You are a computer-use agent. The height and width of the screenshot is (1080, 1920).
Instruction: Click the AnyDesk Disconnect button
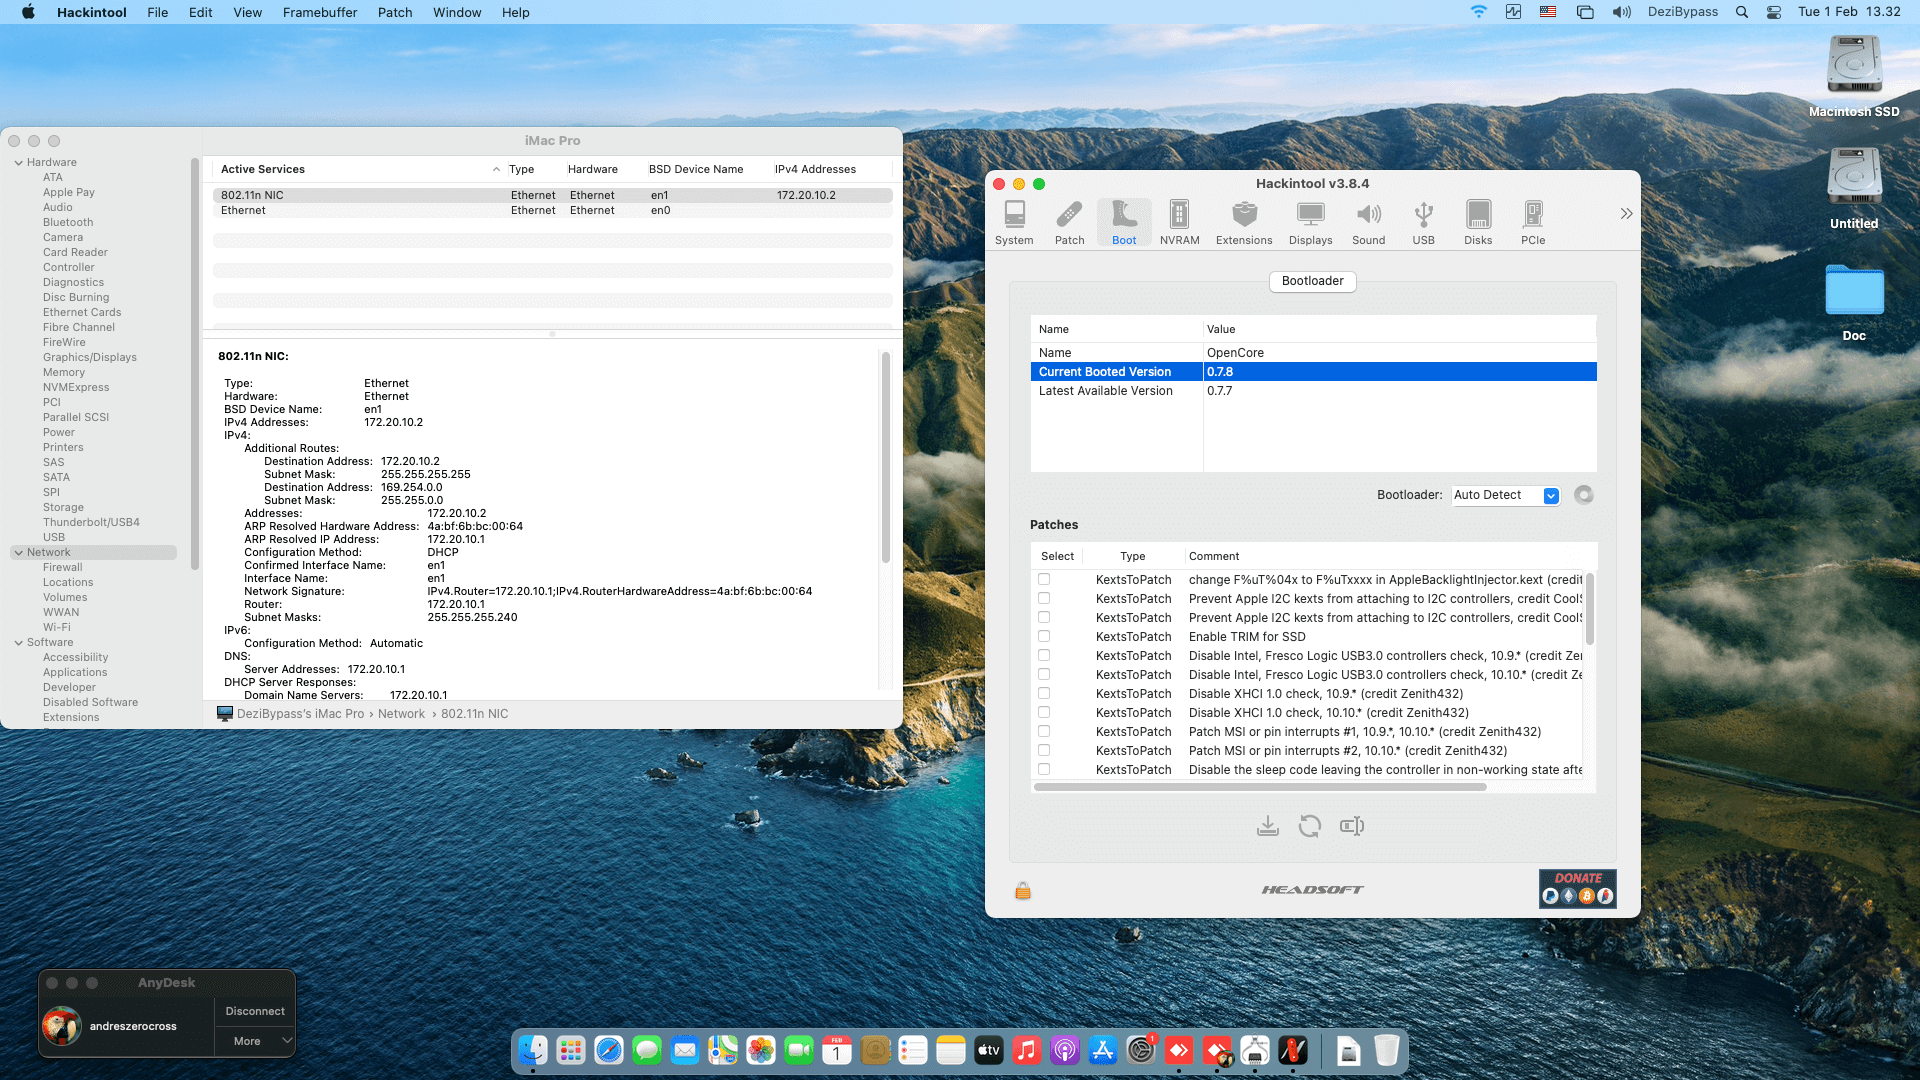point(255,1011)
